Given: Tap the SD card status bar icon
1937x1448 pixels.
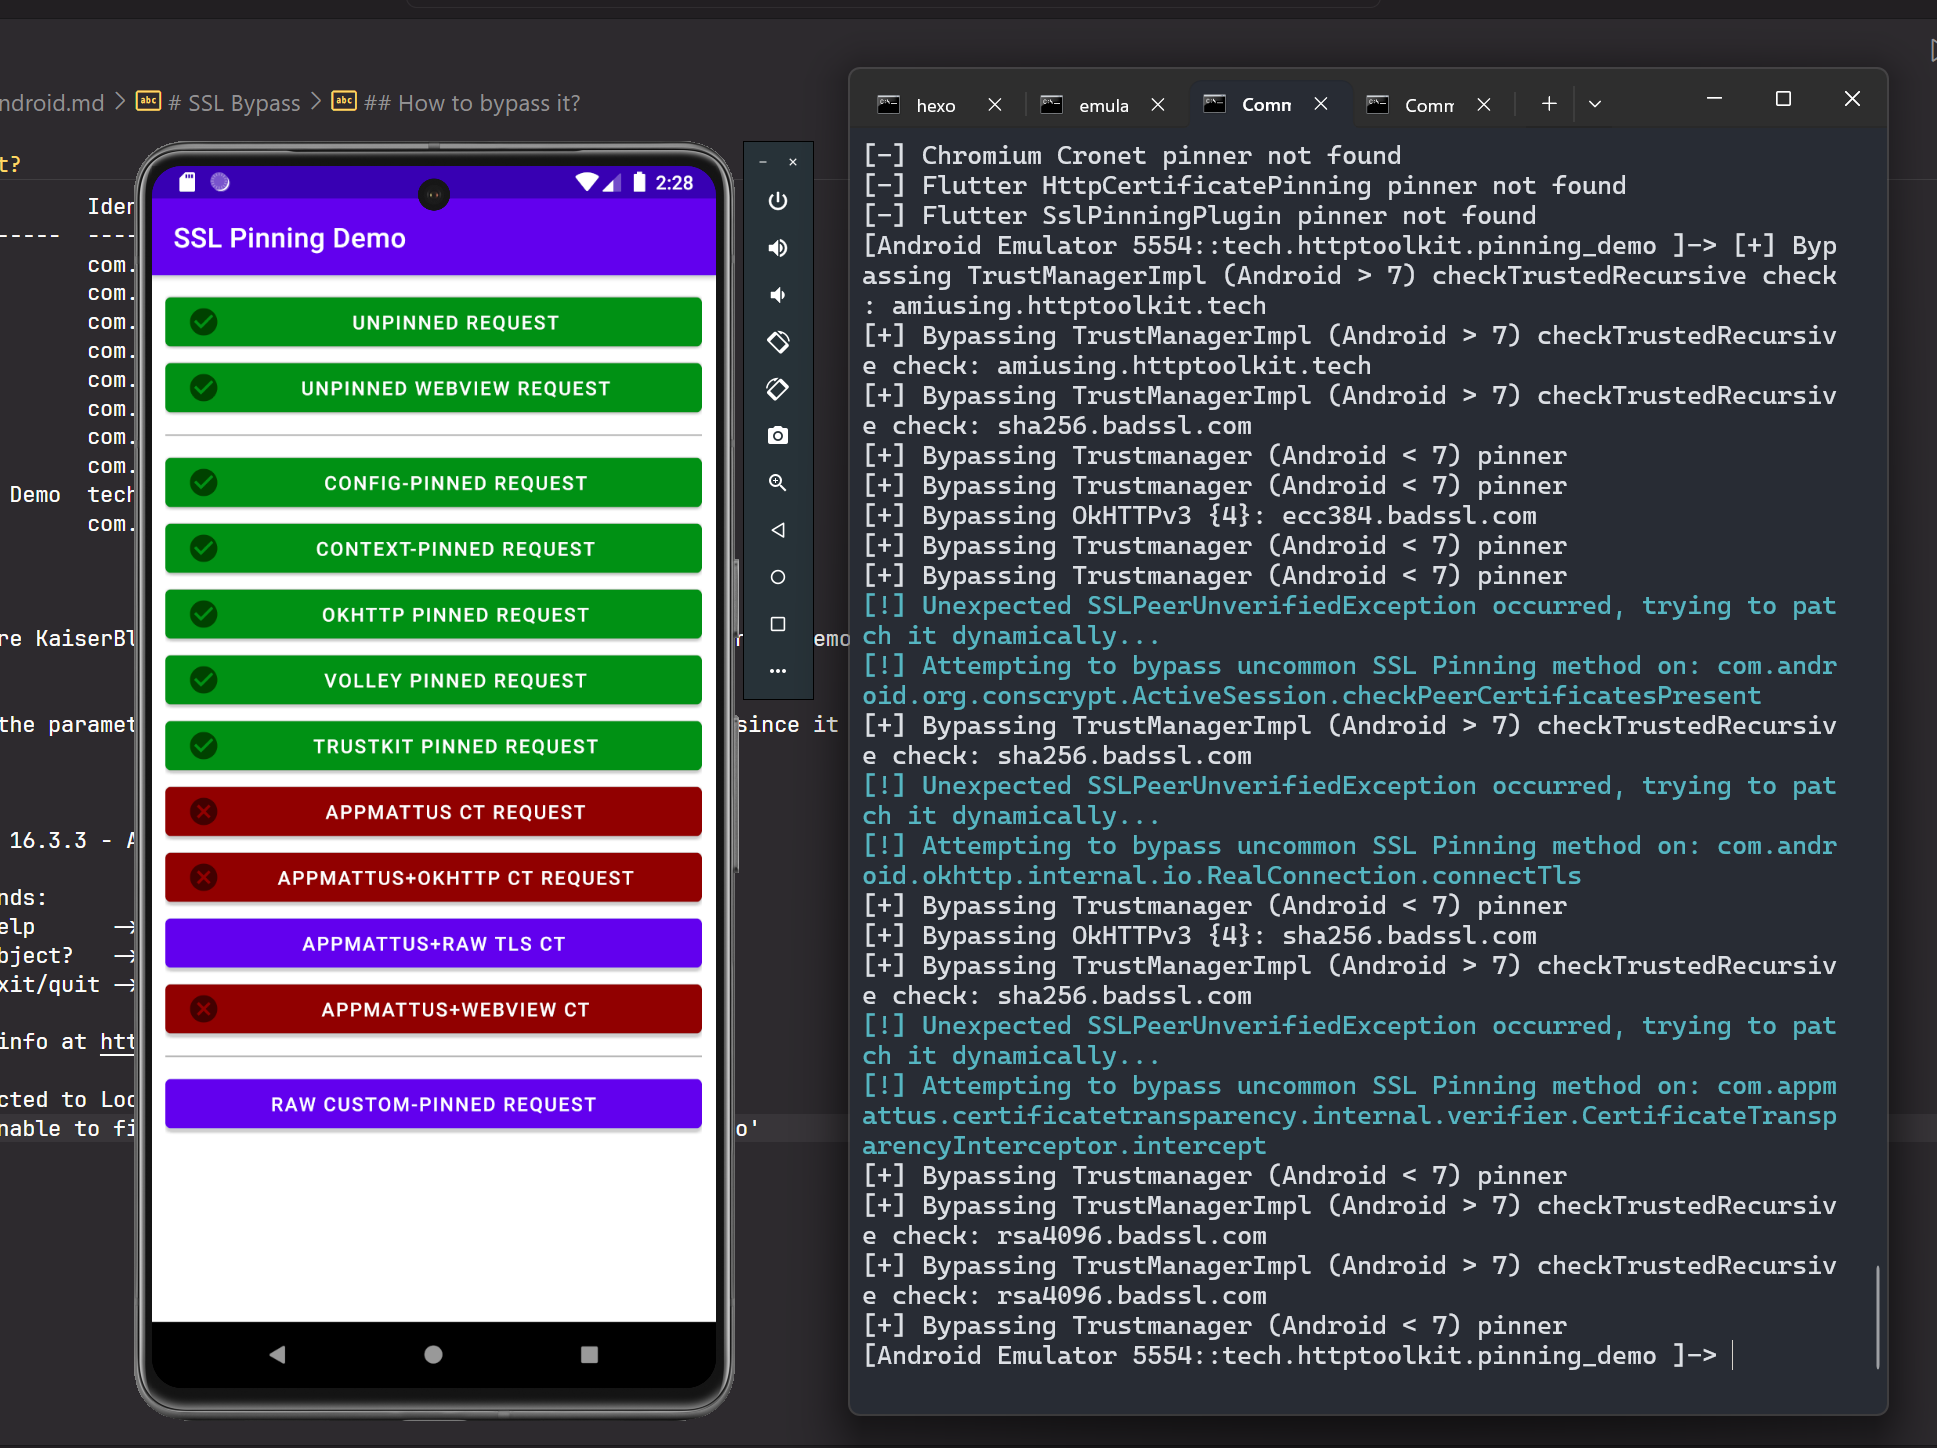Looking at the screenshot, I should (187, 182).
